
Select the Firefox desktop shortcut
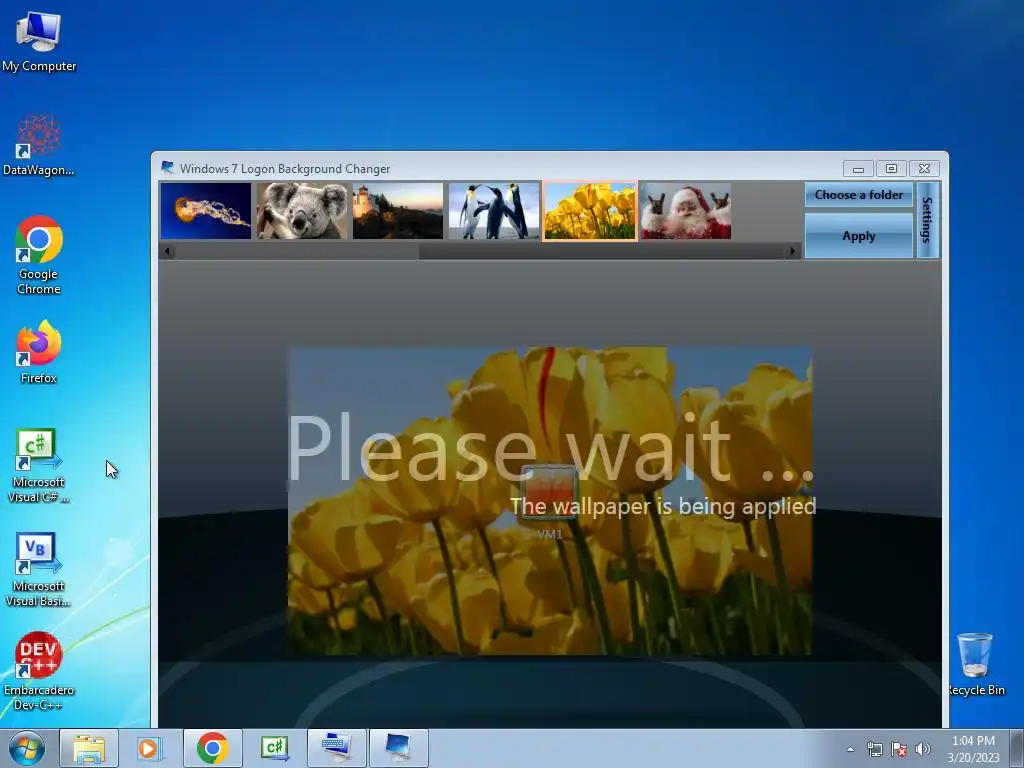click(x=39, y=352)
